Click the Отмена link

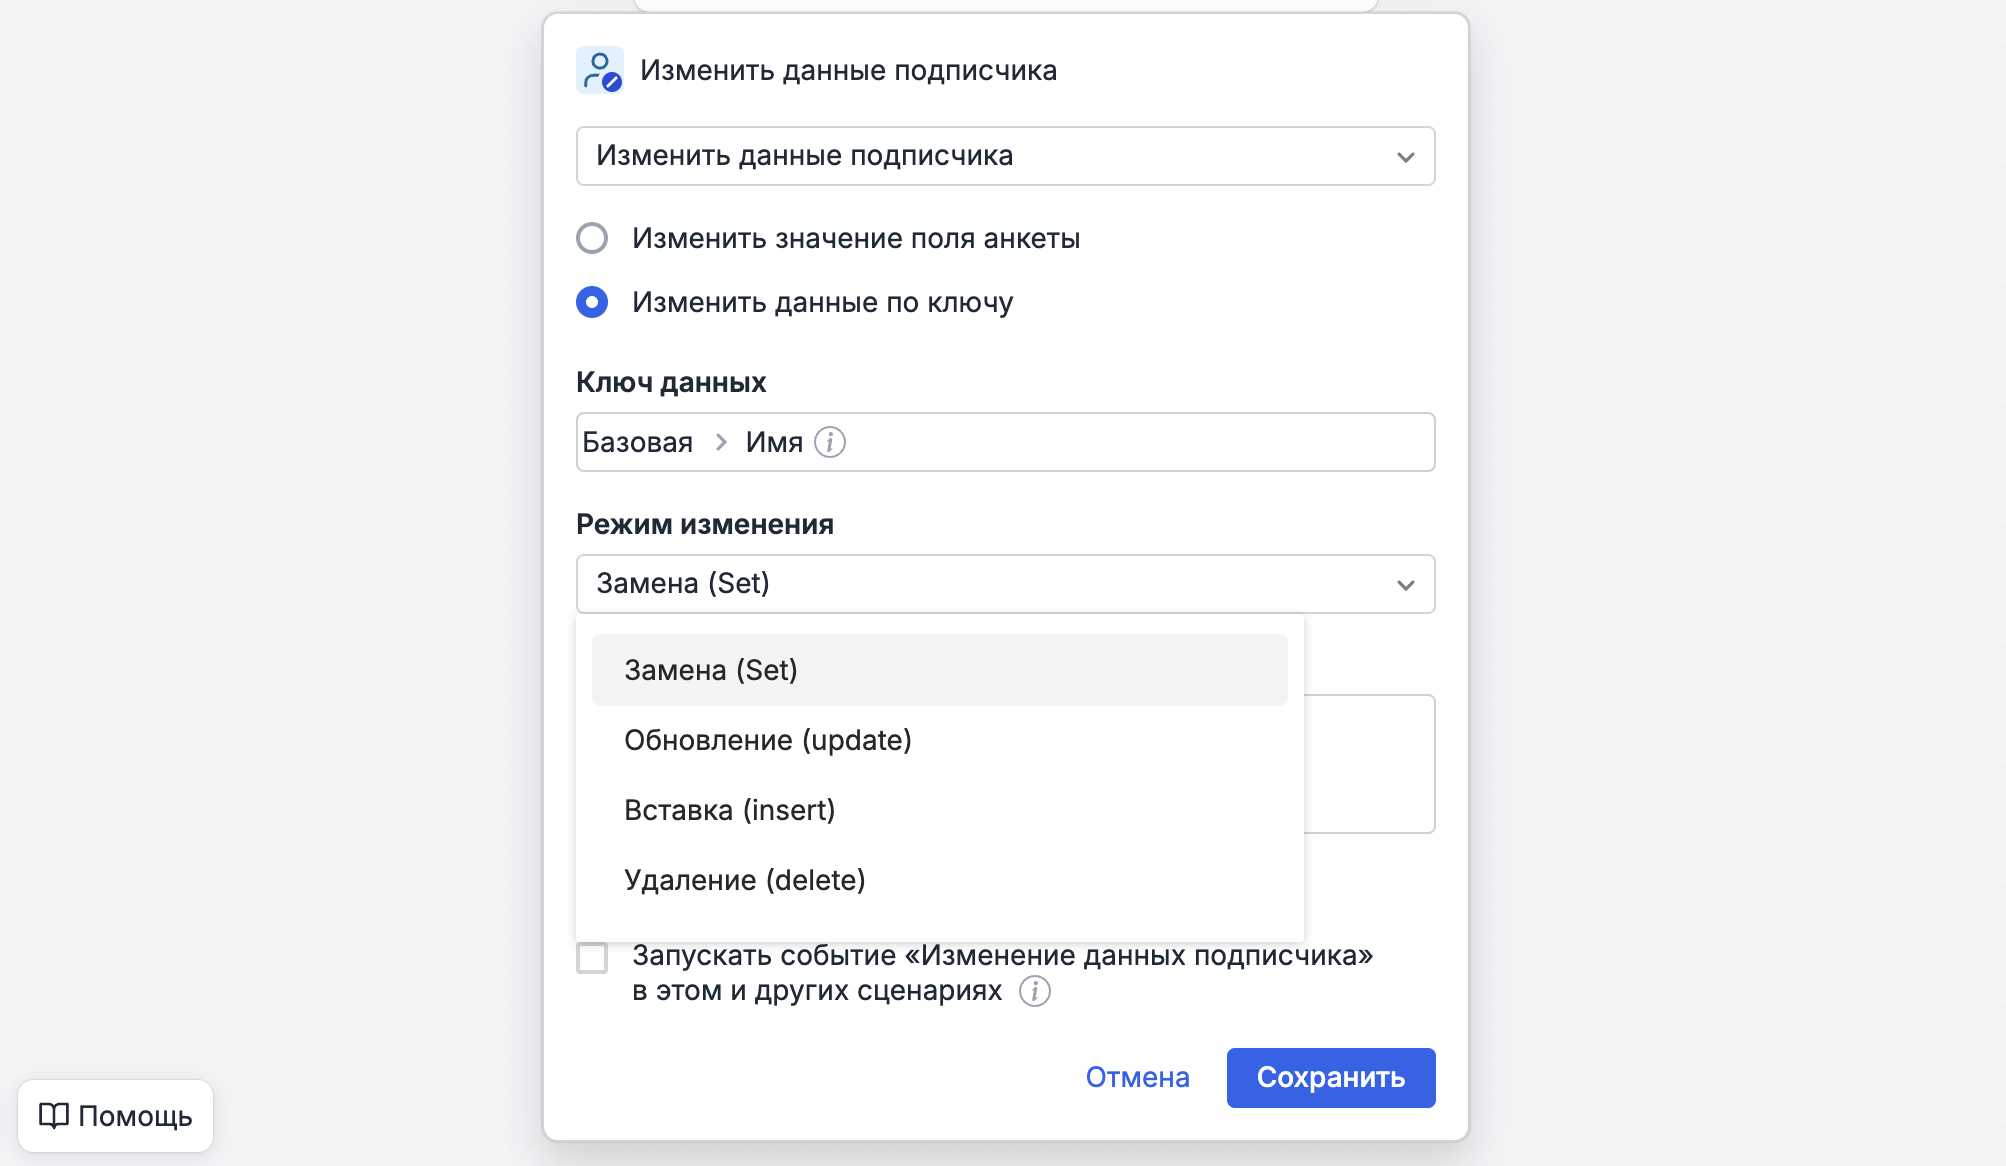click(1137, 1078)
